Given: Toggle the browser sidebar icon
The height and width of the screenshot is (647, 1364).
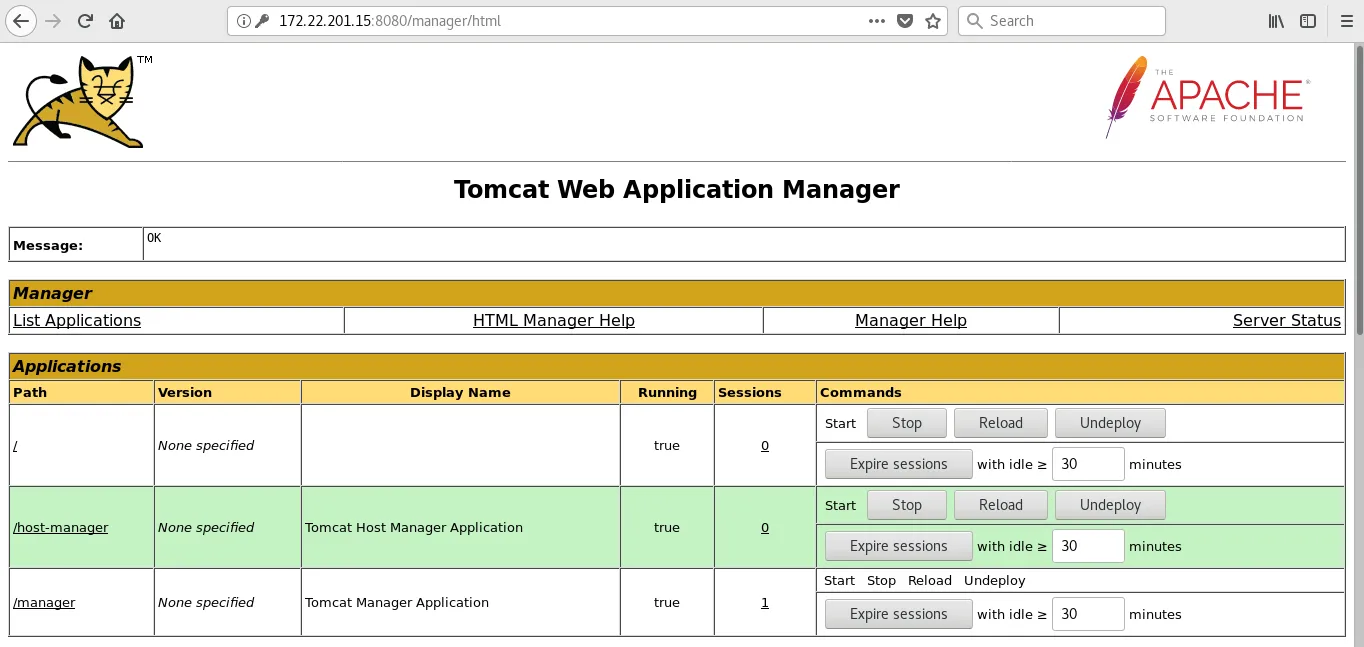Looking at the screenshot, I should [1308, 21].
